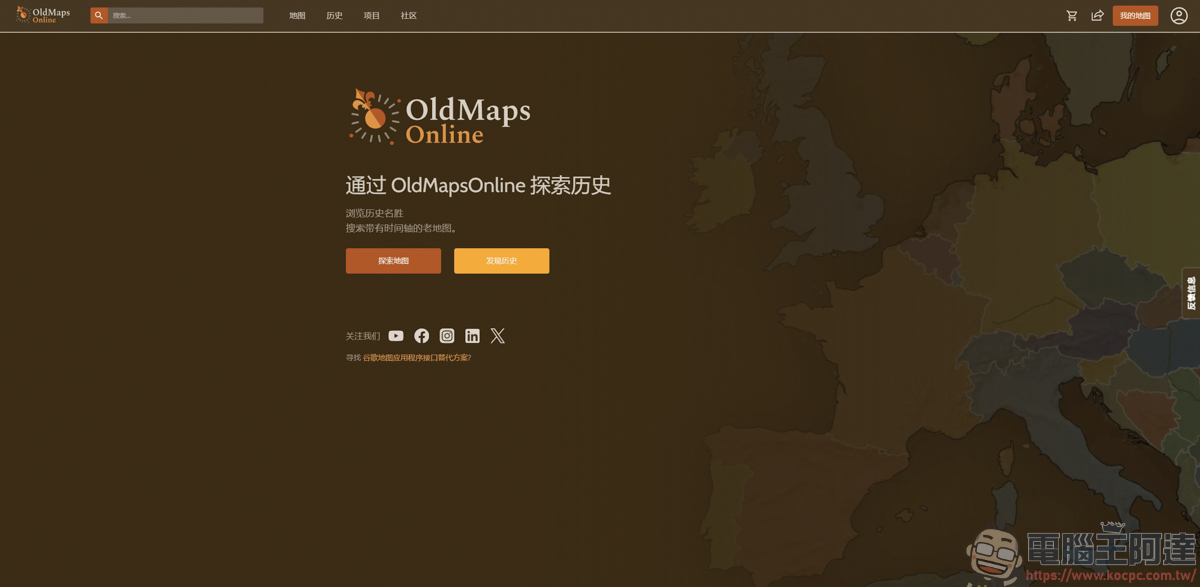The width and height of the screenshot is (1200, 587).
Task: Open the X (Twitter) social icon
Action: click(x=498, y=336)
